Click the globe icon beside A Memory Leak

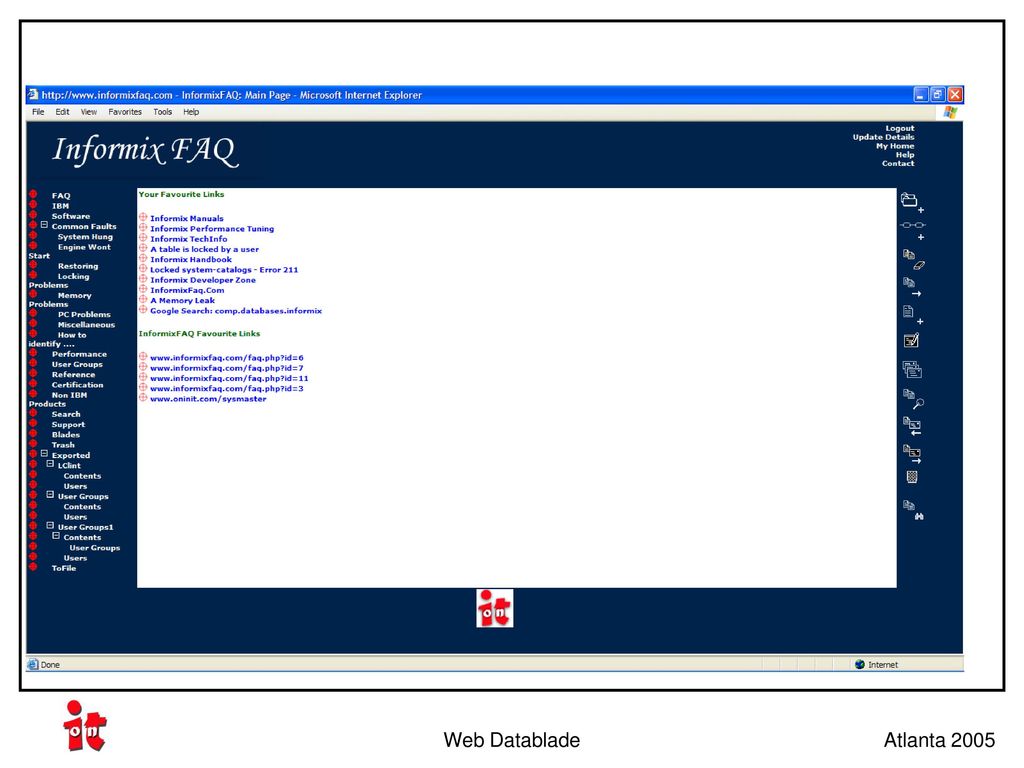click(x=143, y=300)
